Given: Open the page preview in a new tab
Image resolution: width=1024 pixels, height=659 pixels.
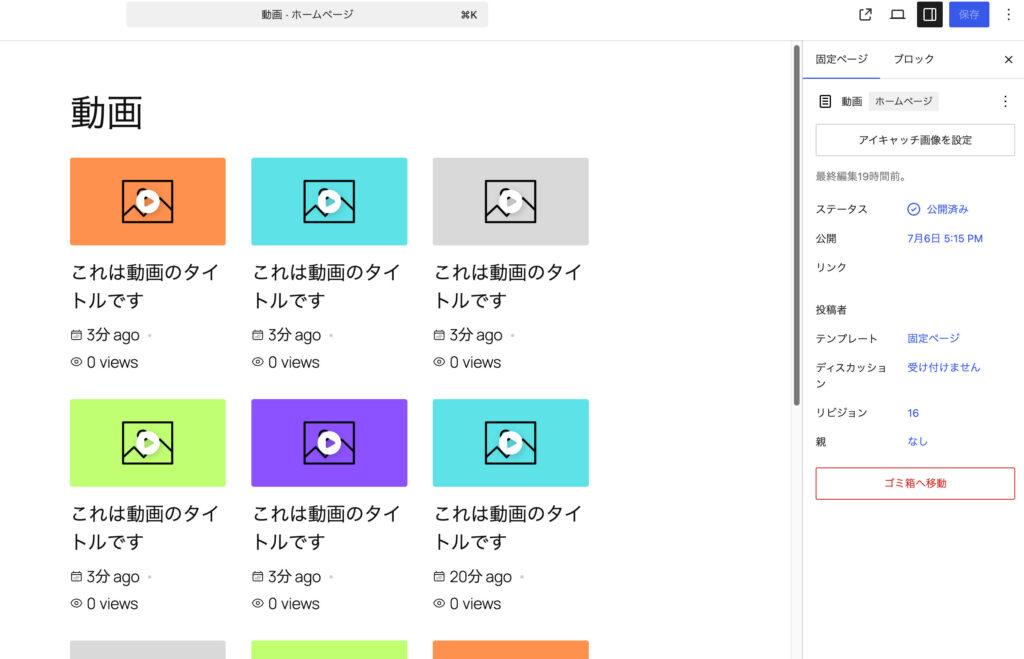Looking at the screenshot, I should click(x=865, y=14).
